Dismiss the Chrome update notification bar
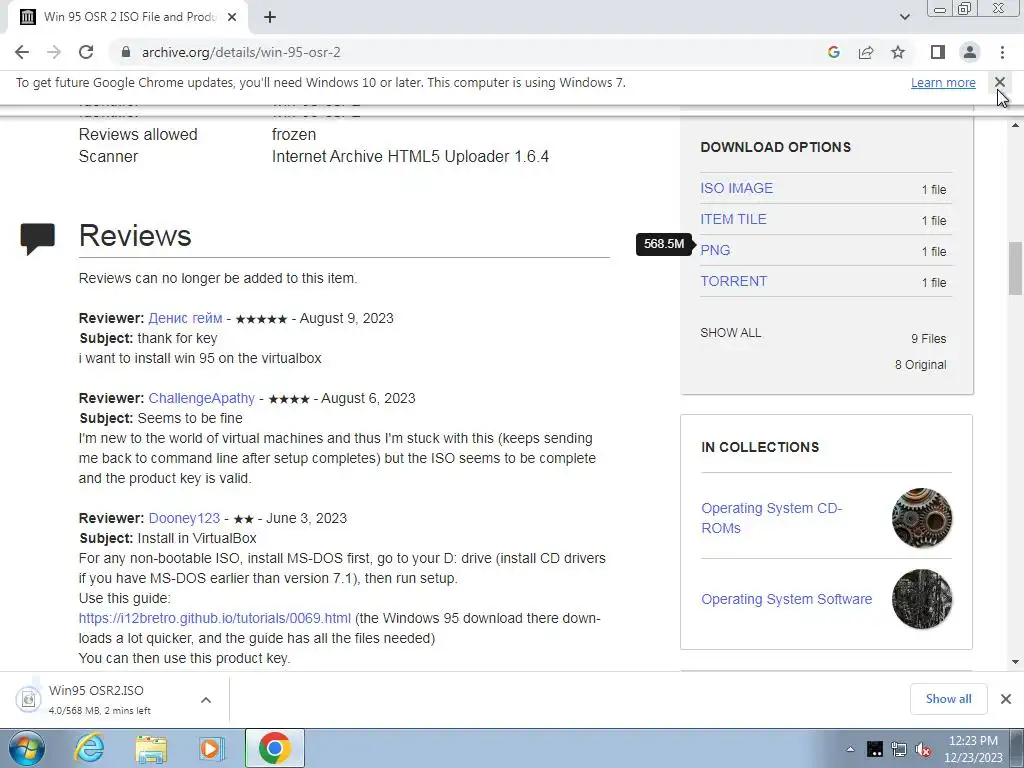The width and height of the screenshot is (1024, 768). pos(999,82)
